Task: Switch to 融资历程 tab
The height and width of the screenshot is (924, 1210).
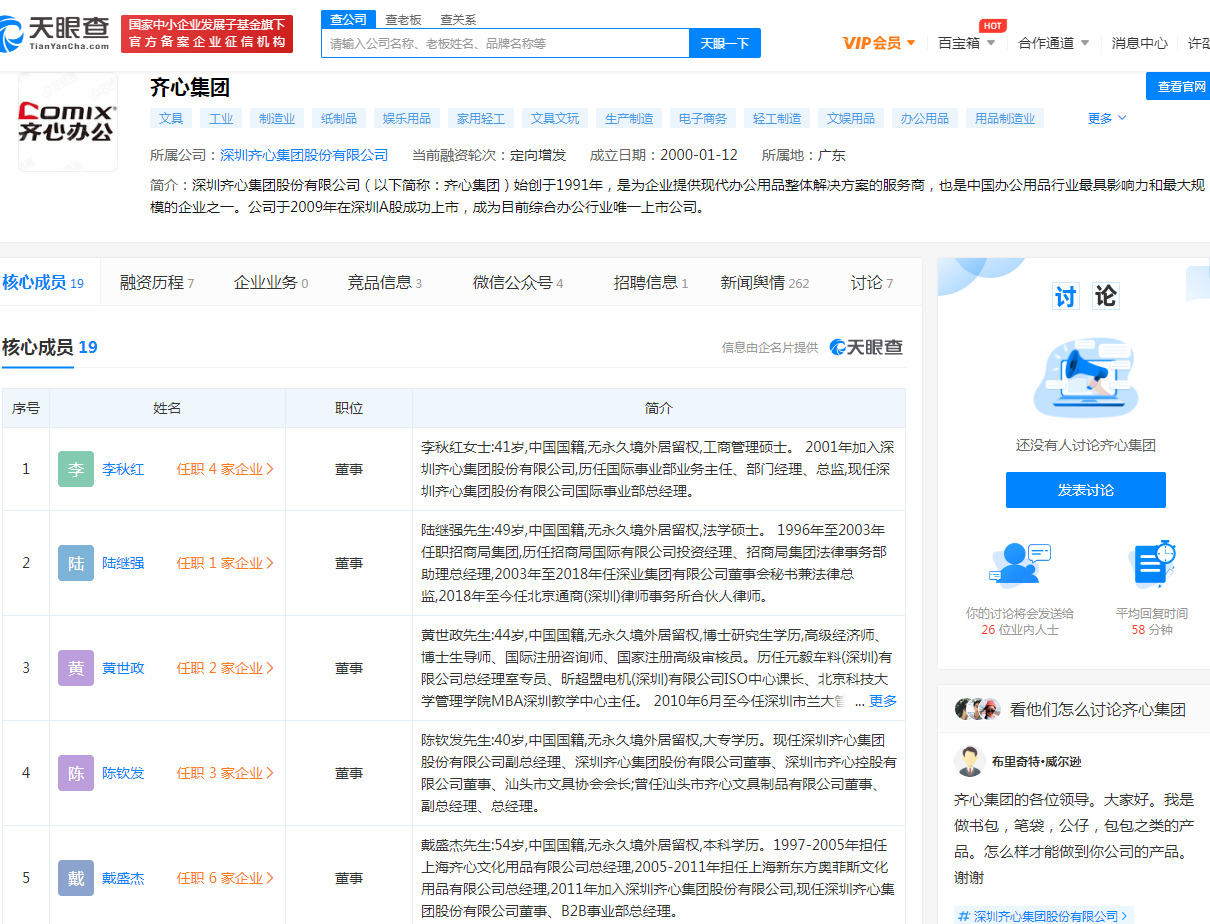Action: [x=157, y=283]
